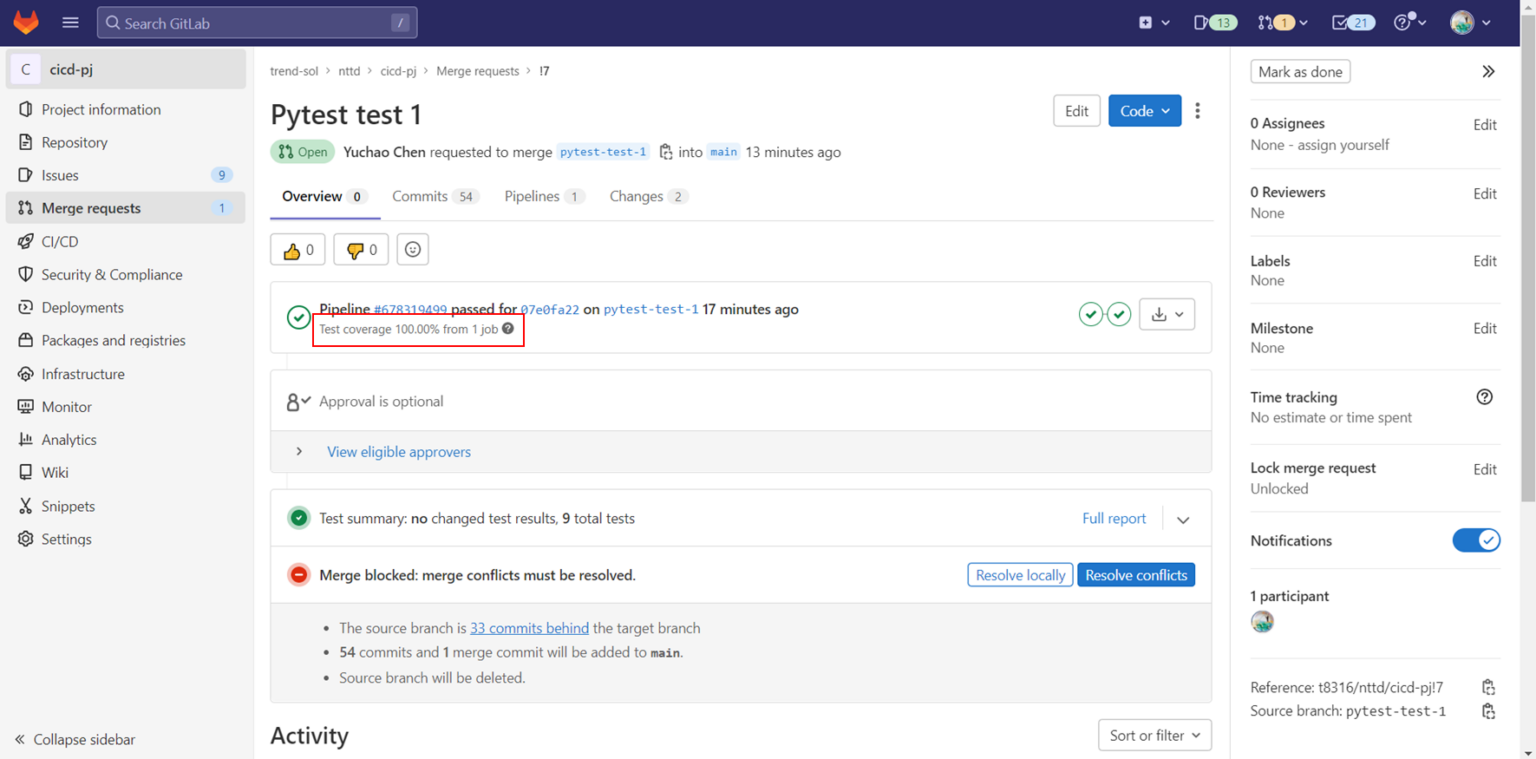The width and height of the screenshot is (1536, 759).
Task: Switch to the Pipelines tab
Action: 533,196
